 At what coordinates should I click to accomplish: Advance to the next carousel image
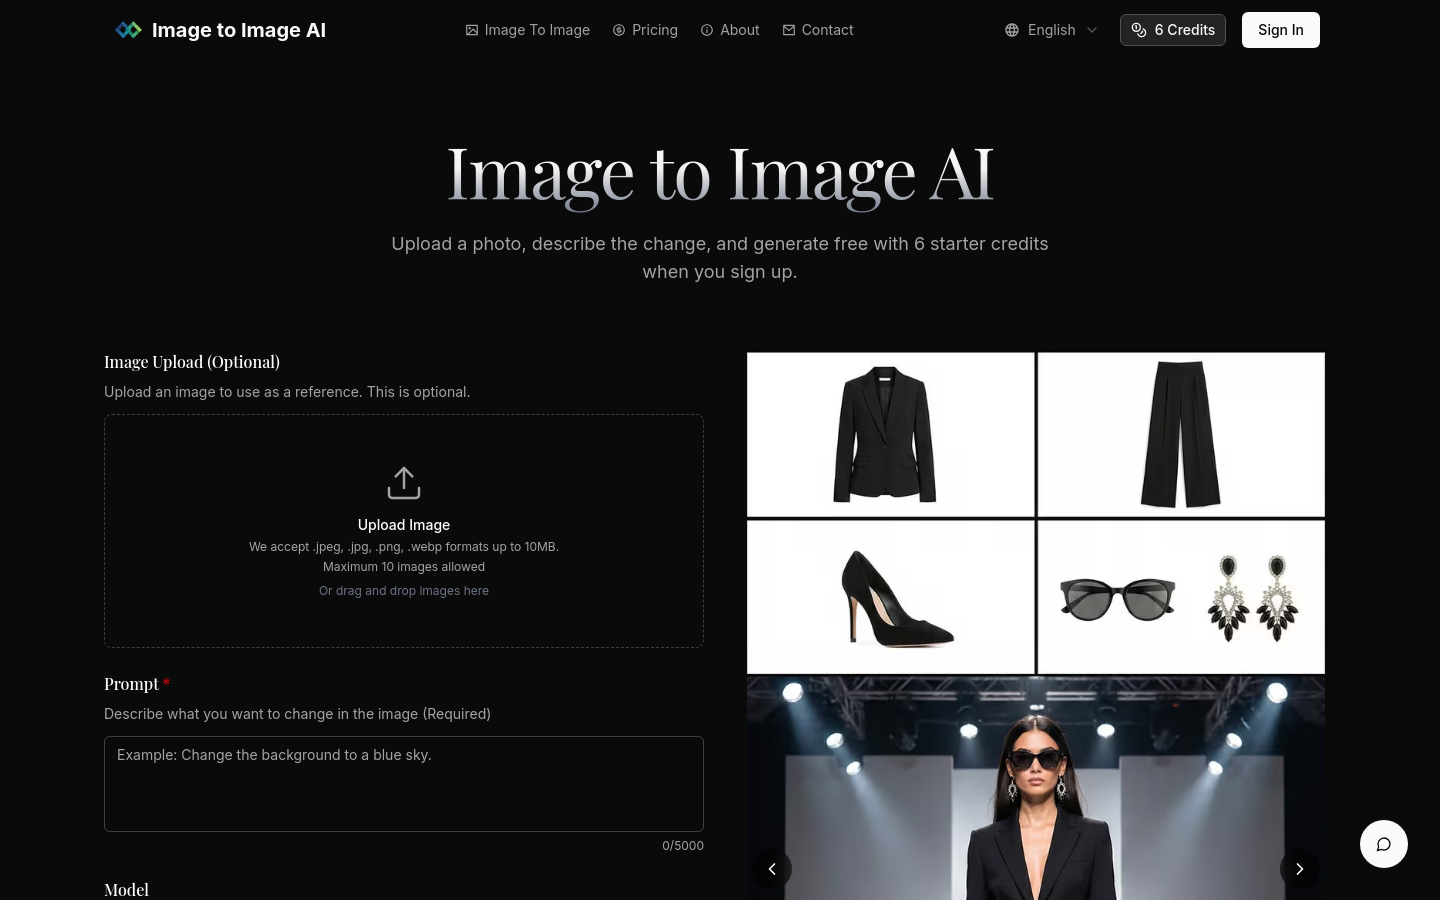click(1300, 869)
